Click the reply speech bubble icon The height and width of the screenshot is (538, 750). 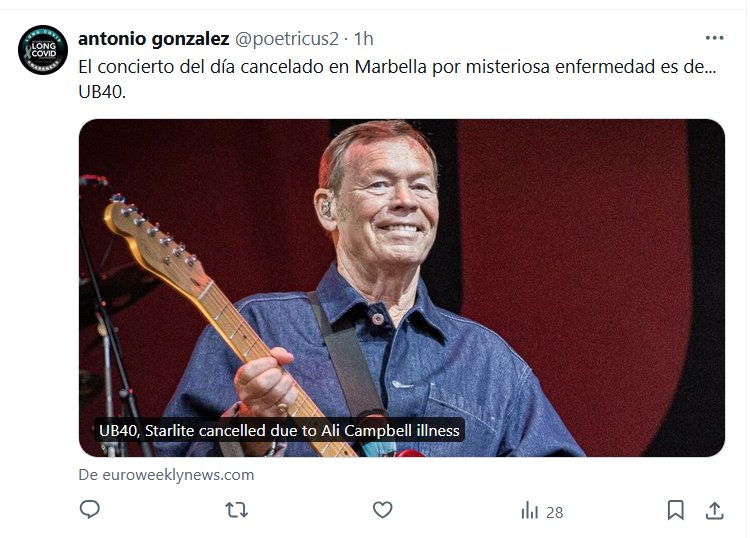click(89, 510)
